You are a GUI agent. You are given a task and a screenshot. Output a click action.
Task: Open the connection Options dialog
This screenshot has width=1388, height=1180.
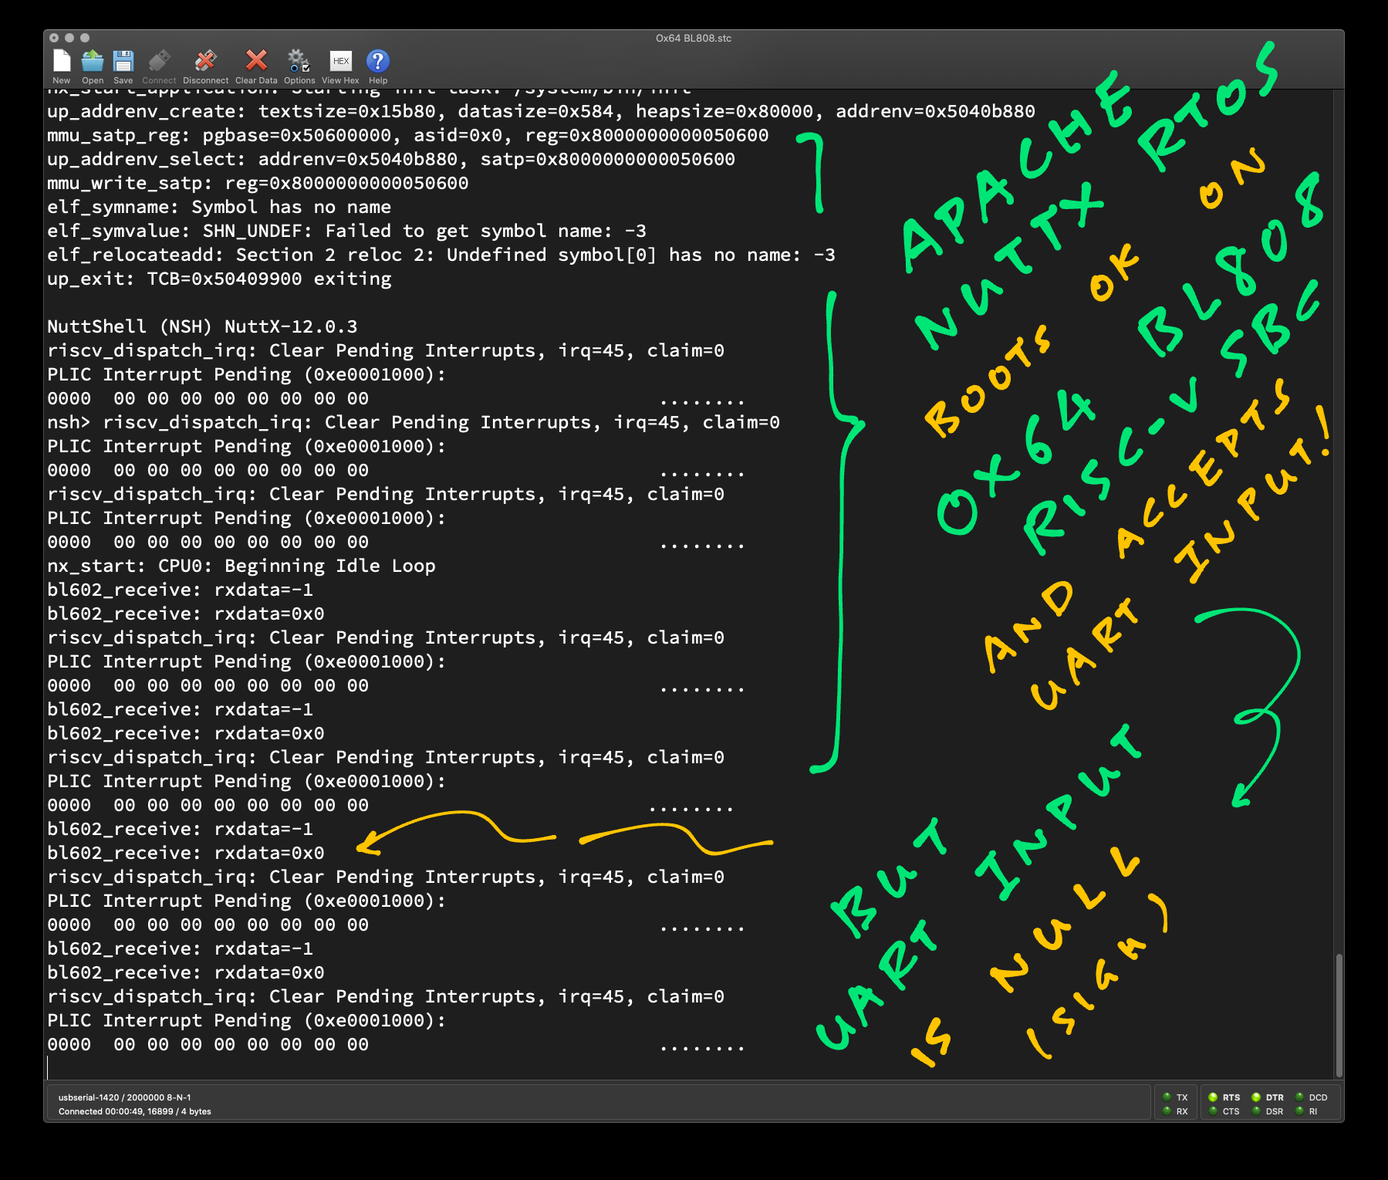(298, 62)
